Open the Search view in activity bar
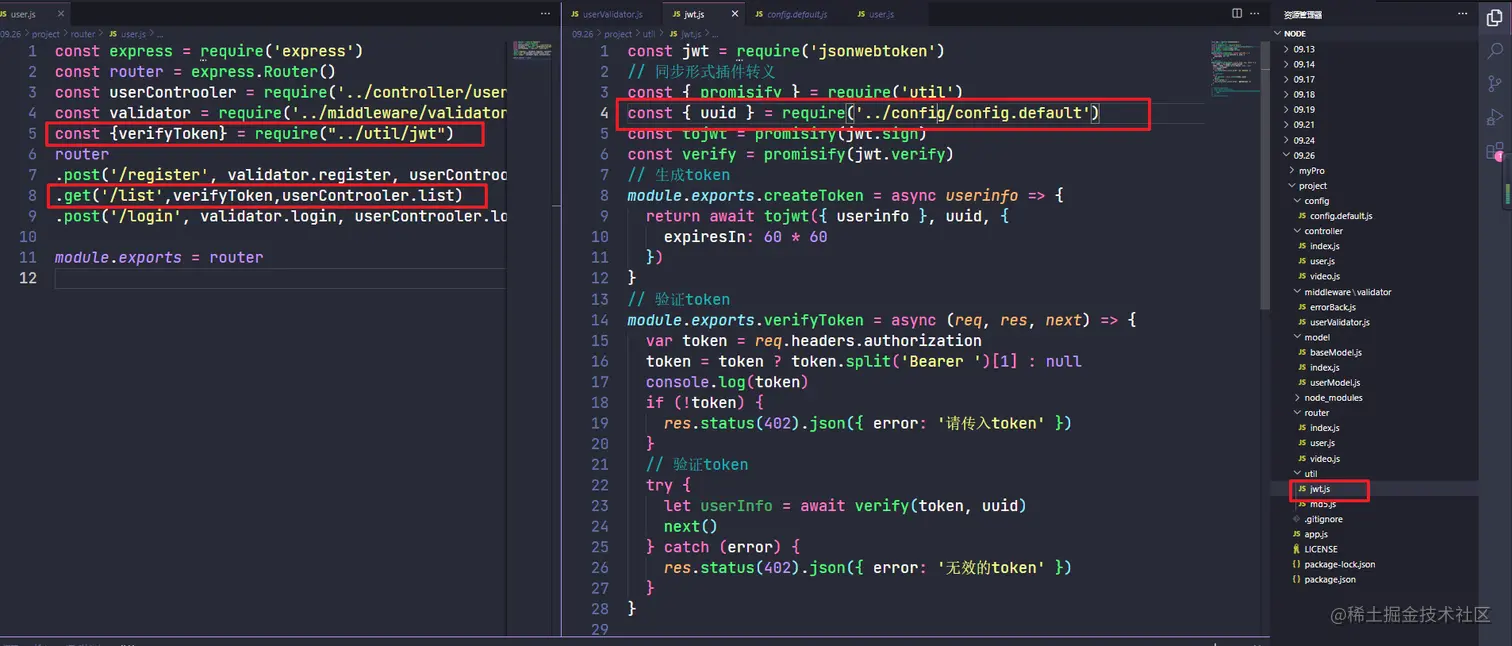The height and width of the screenshot is (646, 1512). 1494,50
